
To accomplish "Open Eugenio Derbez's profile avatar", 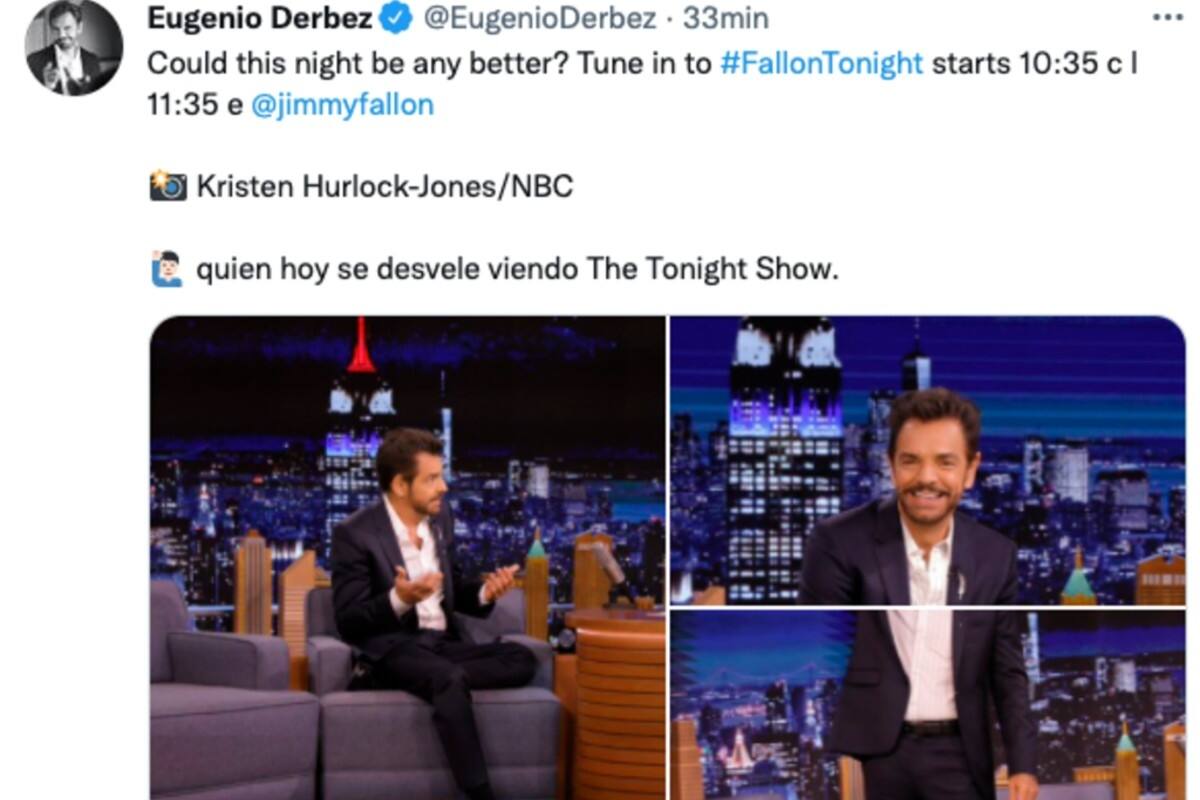I will click(x=74, y=49).
